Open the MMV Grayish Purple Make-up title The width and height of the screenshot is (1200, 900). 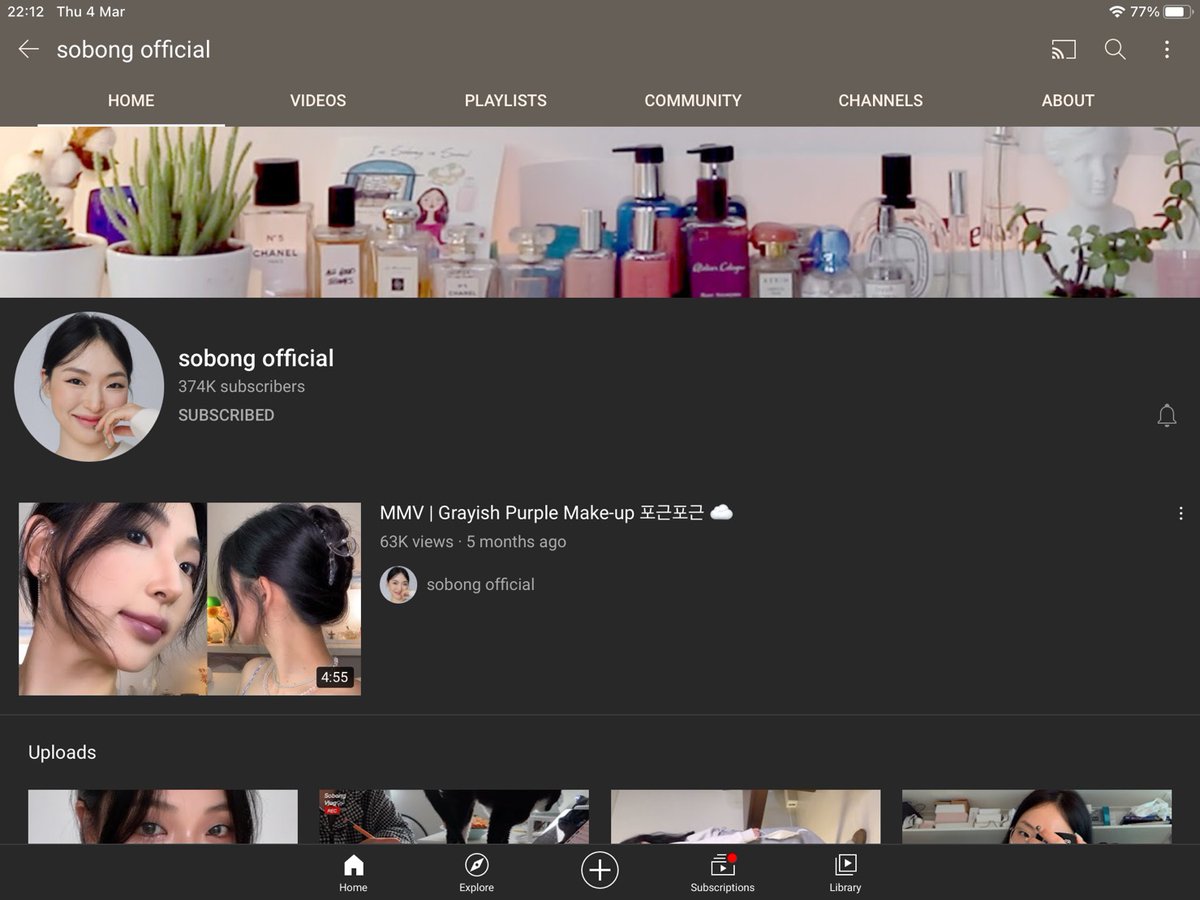556,513
